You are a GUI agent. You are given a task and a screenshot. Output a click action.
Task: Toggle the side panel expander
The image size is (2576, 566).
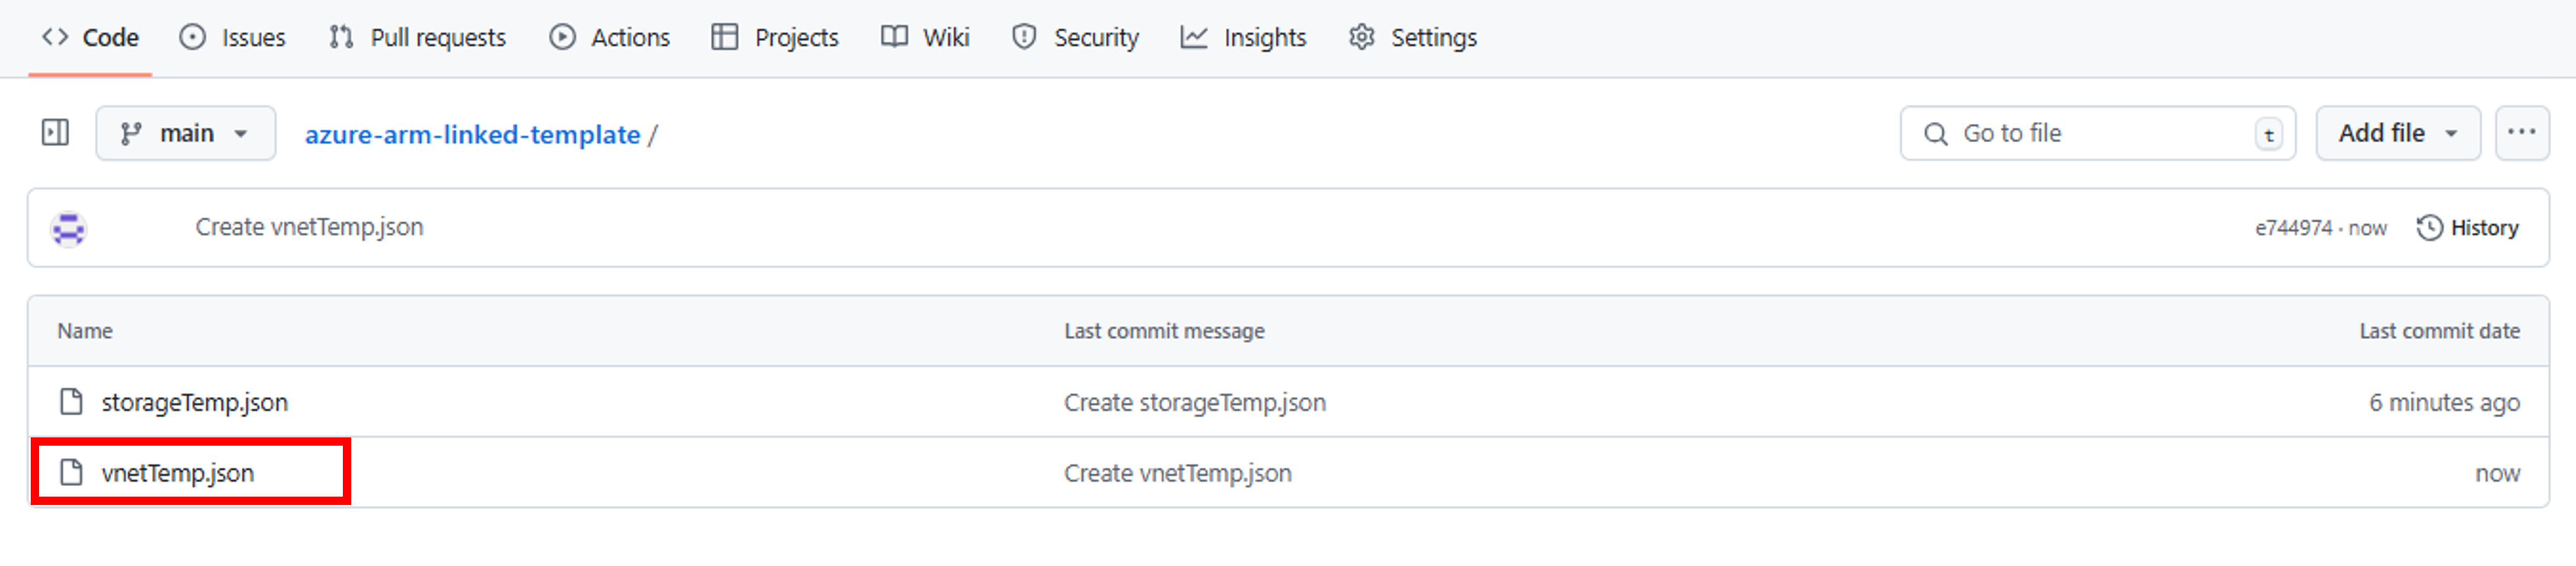click(55, 132)
